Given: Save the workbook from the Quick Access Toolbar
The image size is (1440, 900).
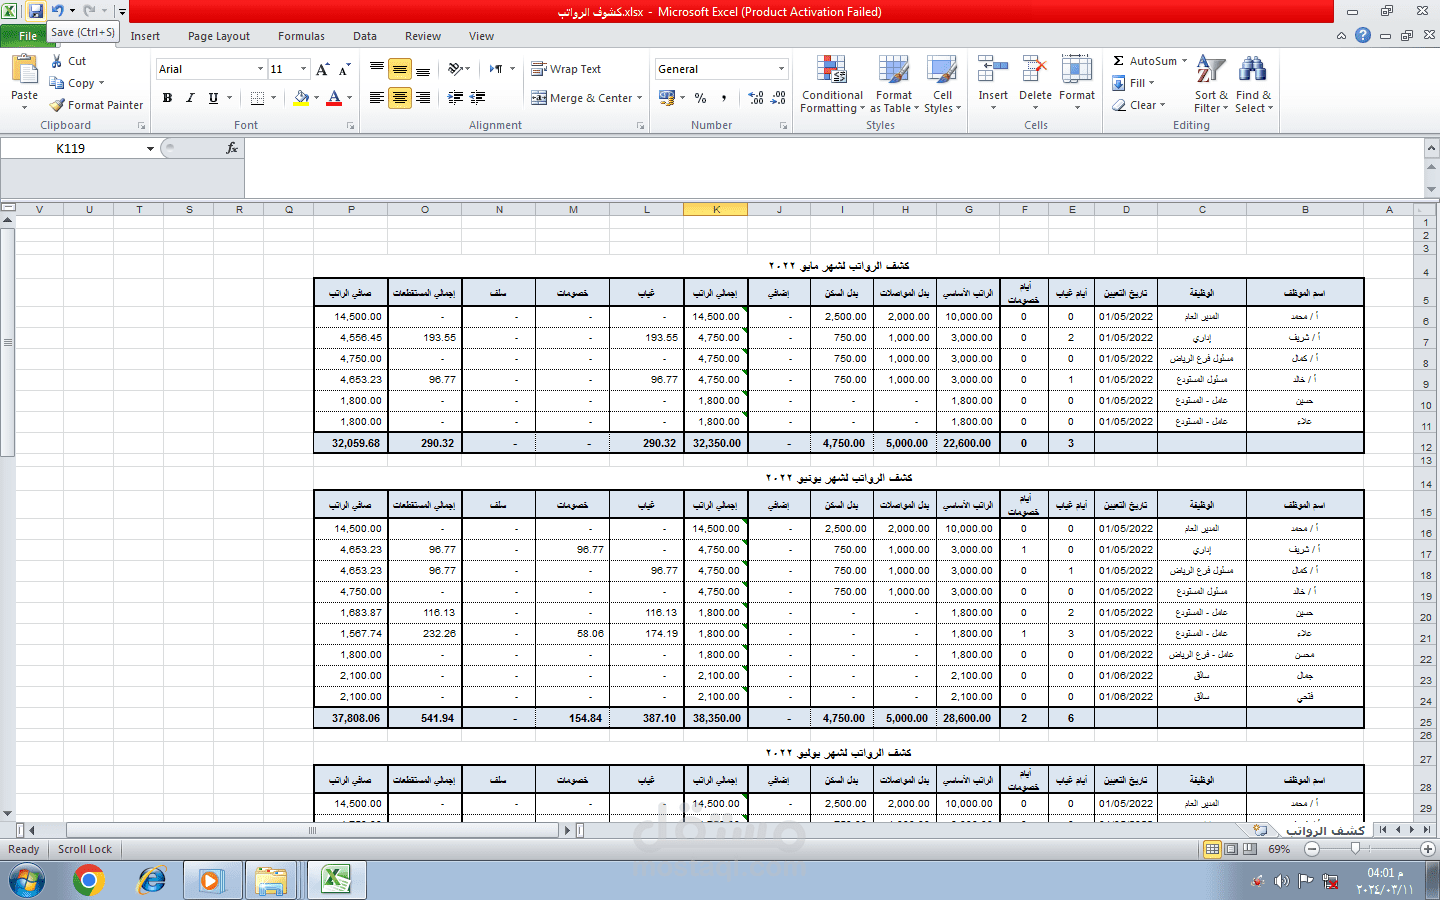Looking at the screenshot, I should [36, 11].
